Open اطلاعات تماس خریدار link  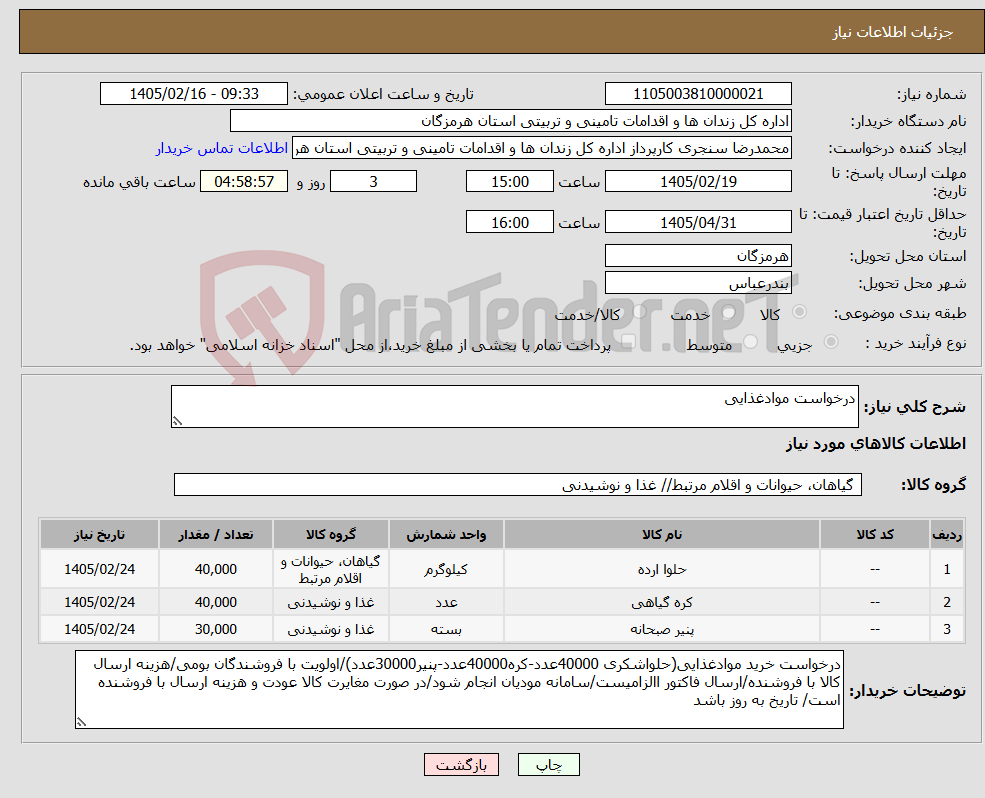click(222, 148)
